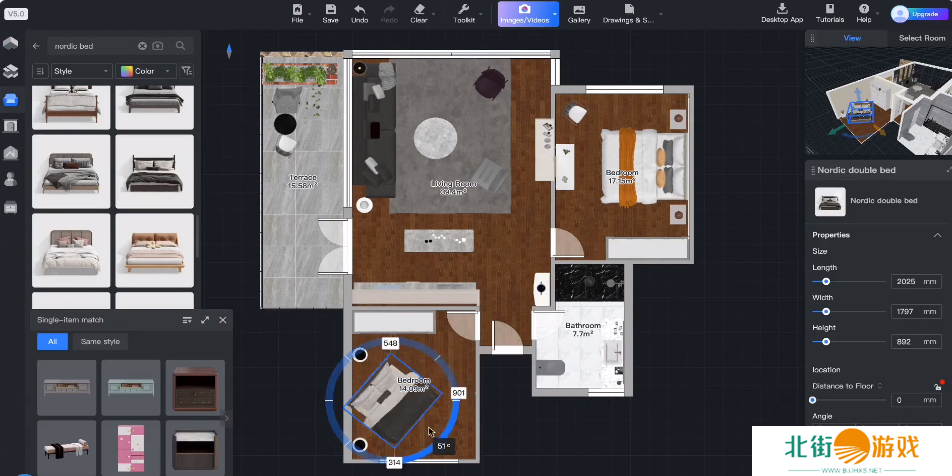Switch to the Select Room tab

coord(922,38)
